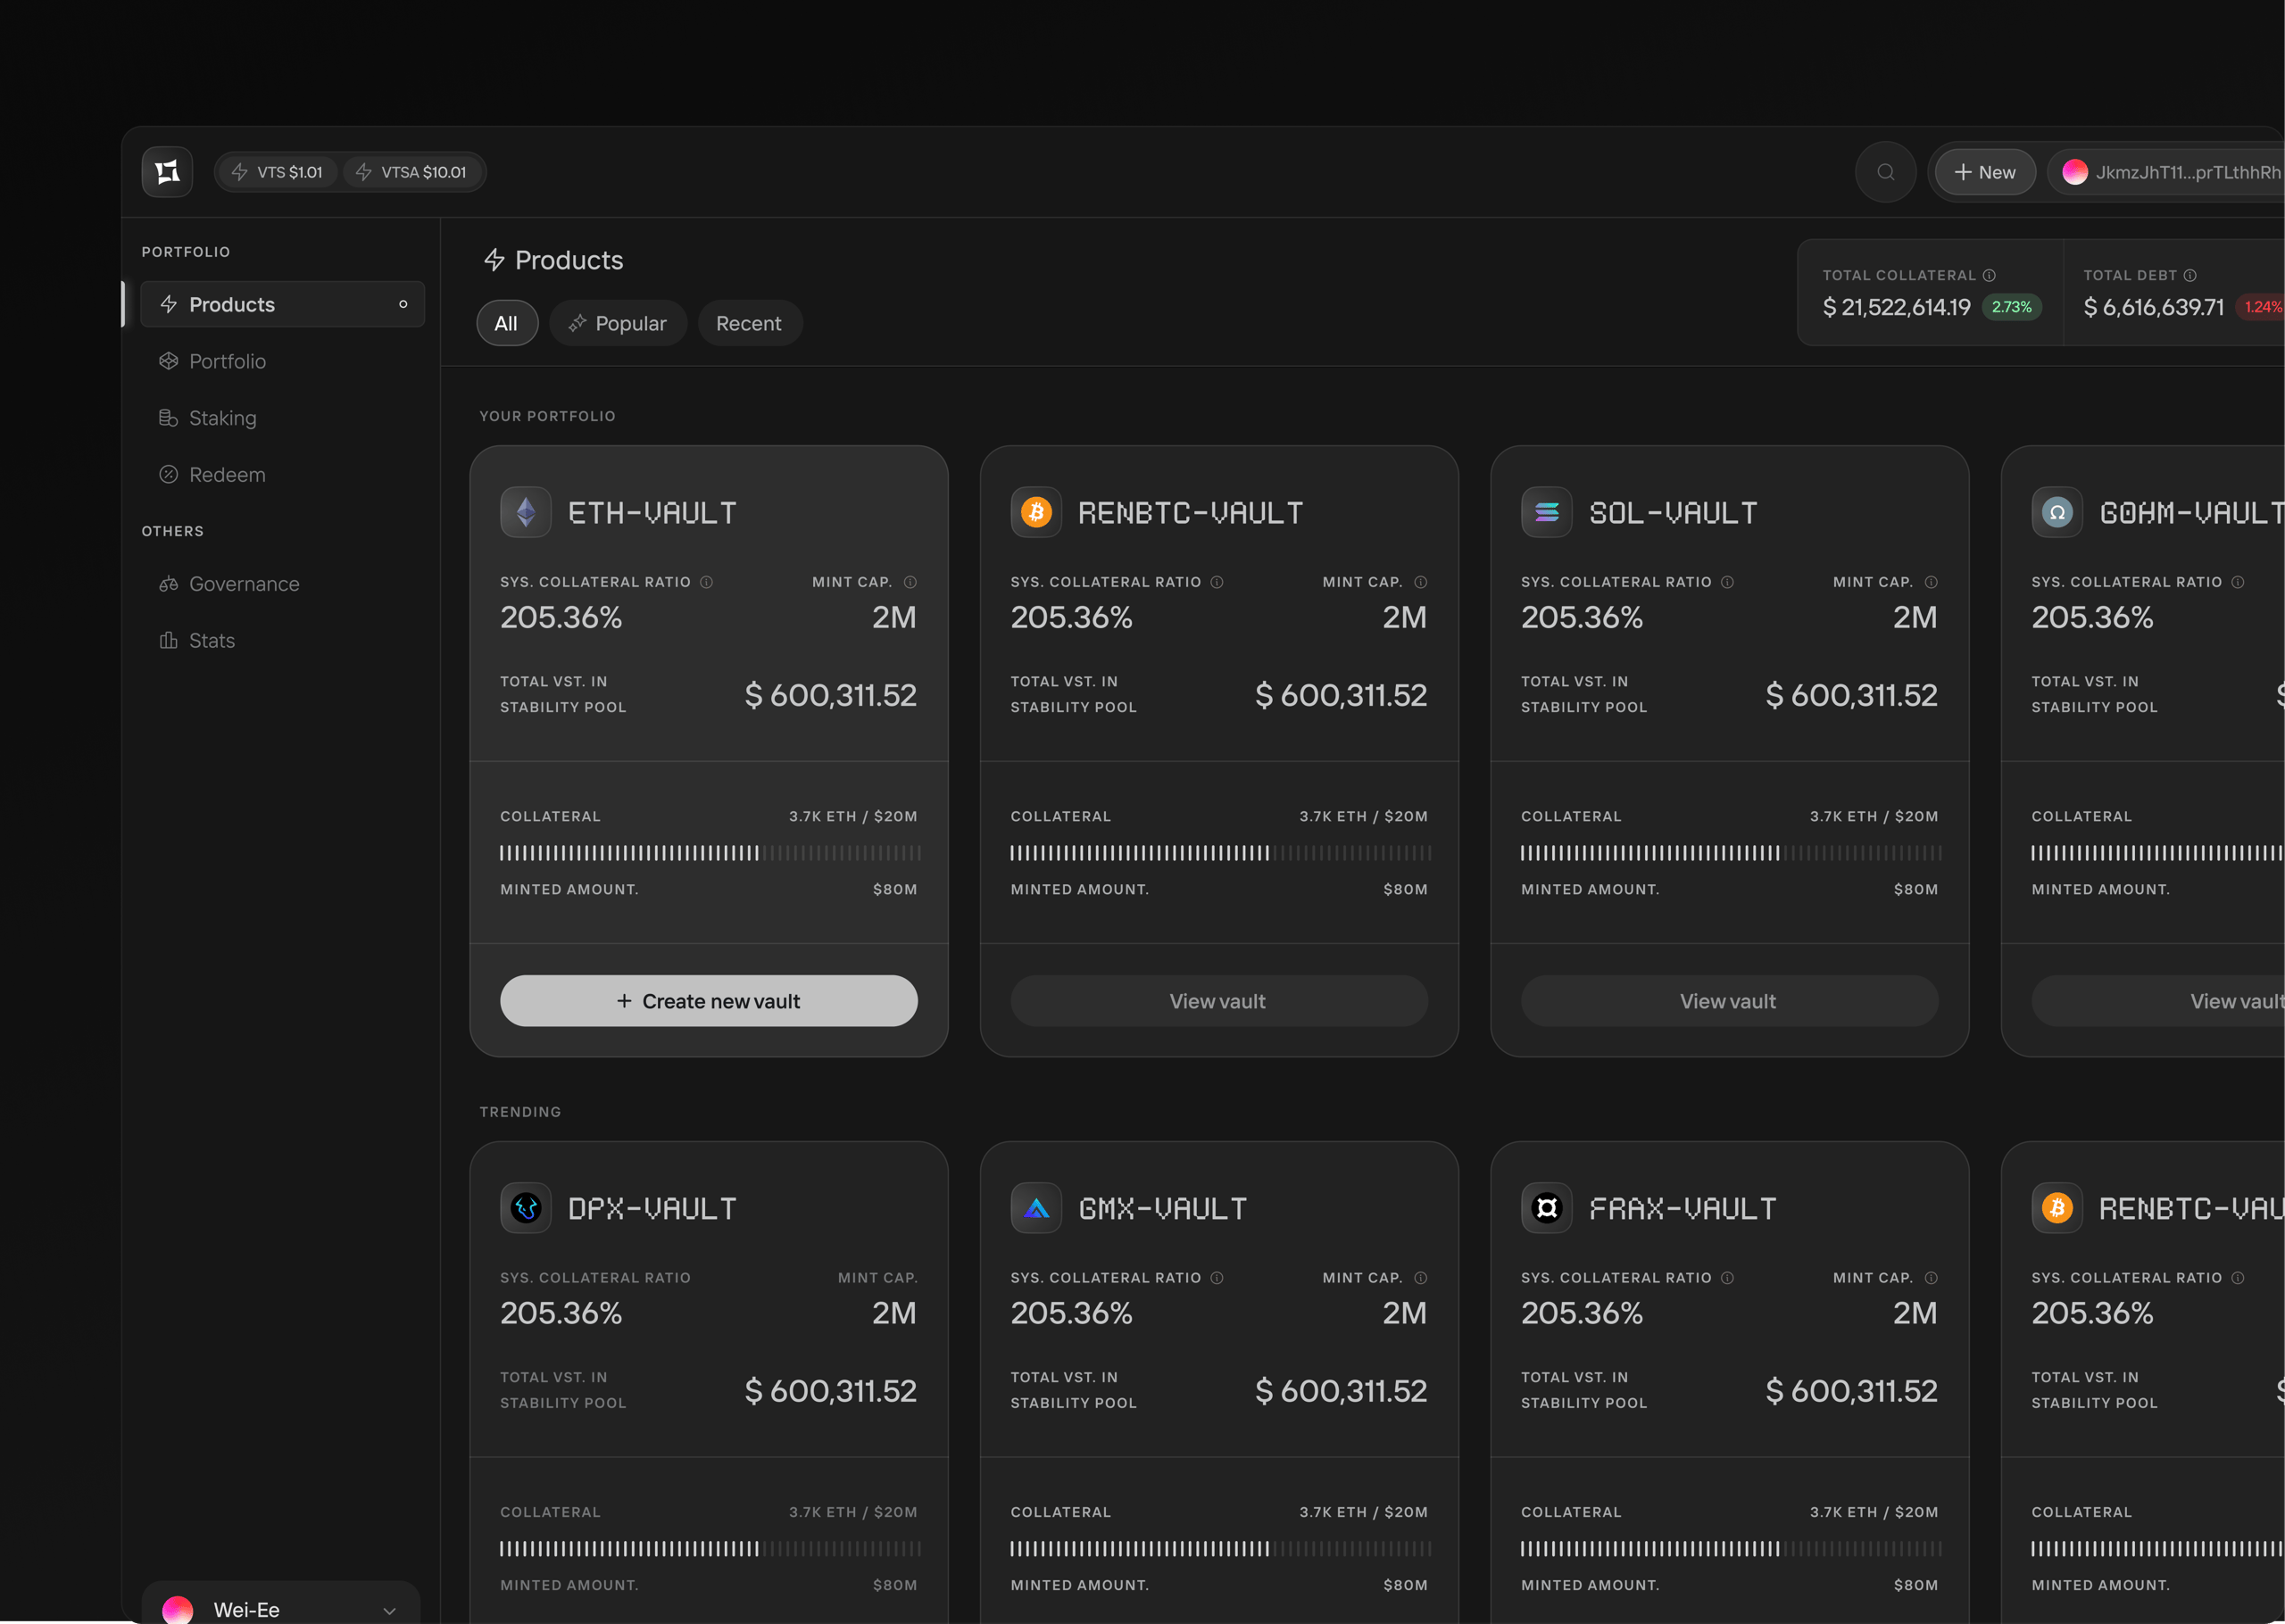Click GMX-VAULT Sys. Collateral Ratio info icon
The image size is (2285, 1624).
[x=1217, y=1278]
